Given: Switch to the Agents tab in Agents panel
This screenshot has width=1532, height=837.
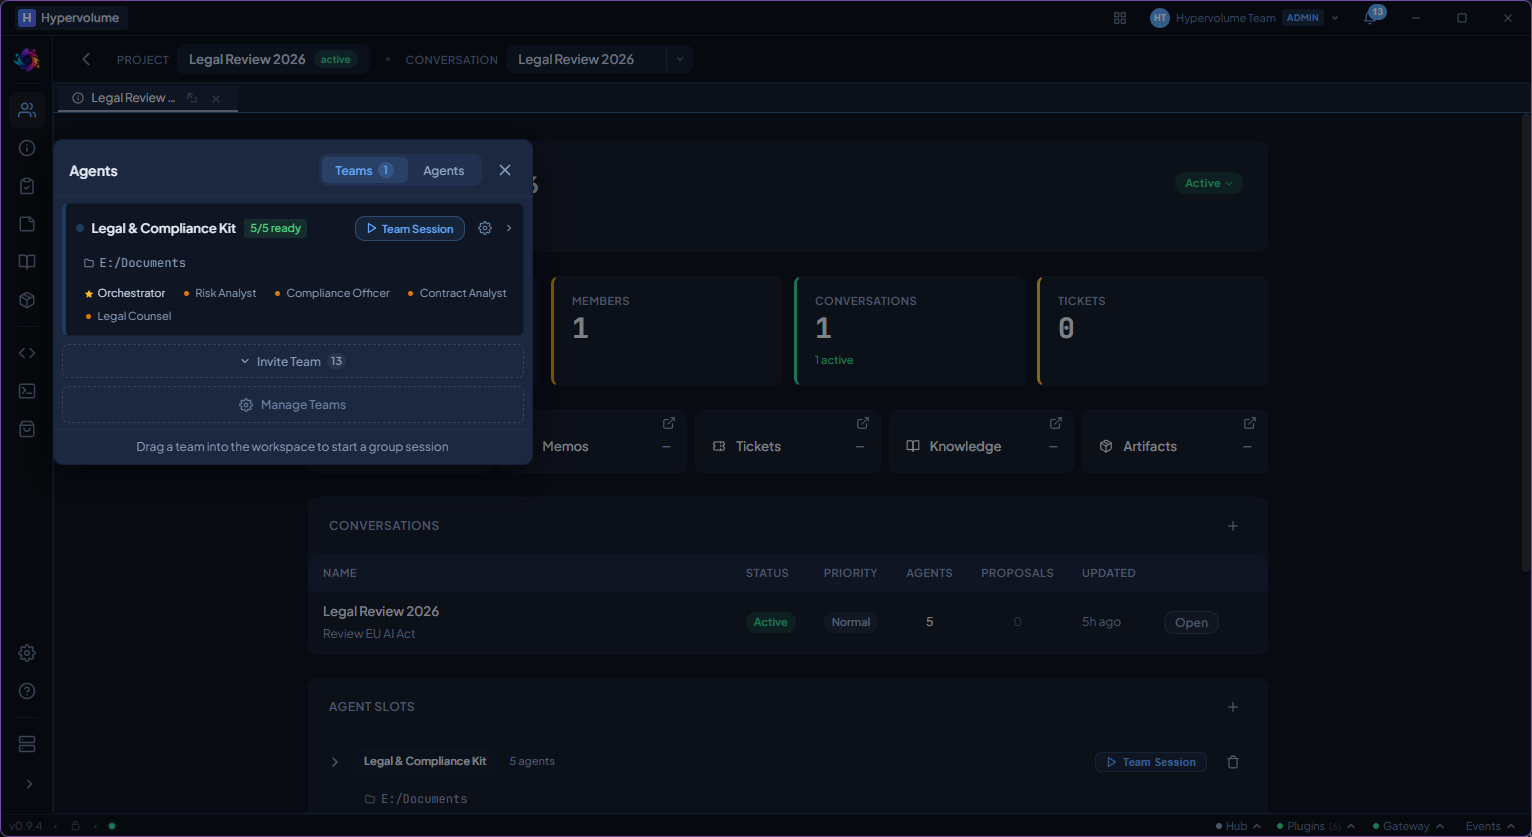Looking at the screenshot, I should [x=444, y=170].
